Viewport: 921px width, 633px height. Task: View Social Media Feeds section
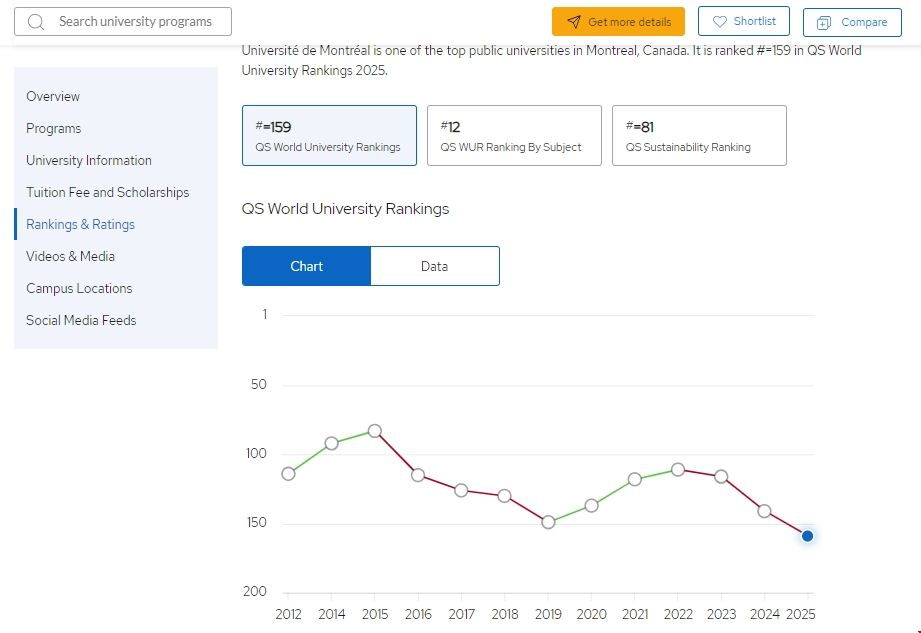(x=81, y=321)
